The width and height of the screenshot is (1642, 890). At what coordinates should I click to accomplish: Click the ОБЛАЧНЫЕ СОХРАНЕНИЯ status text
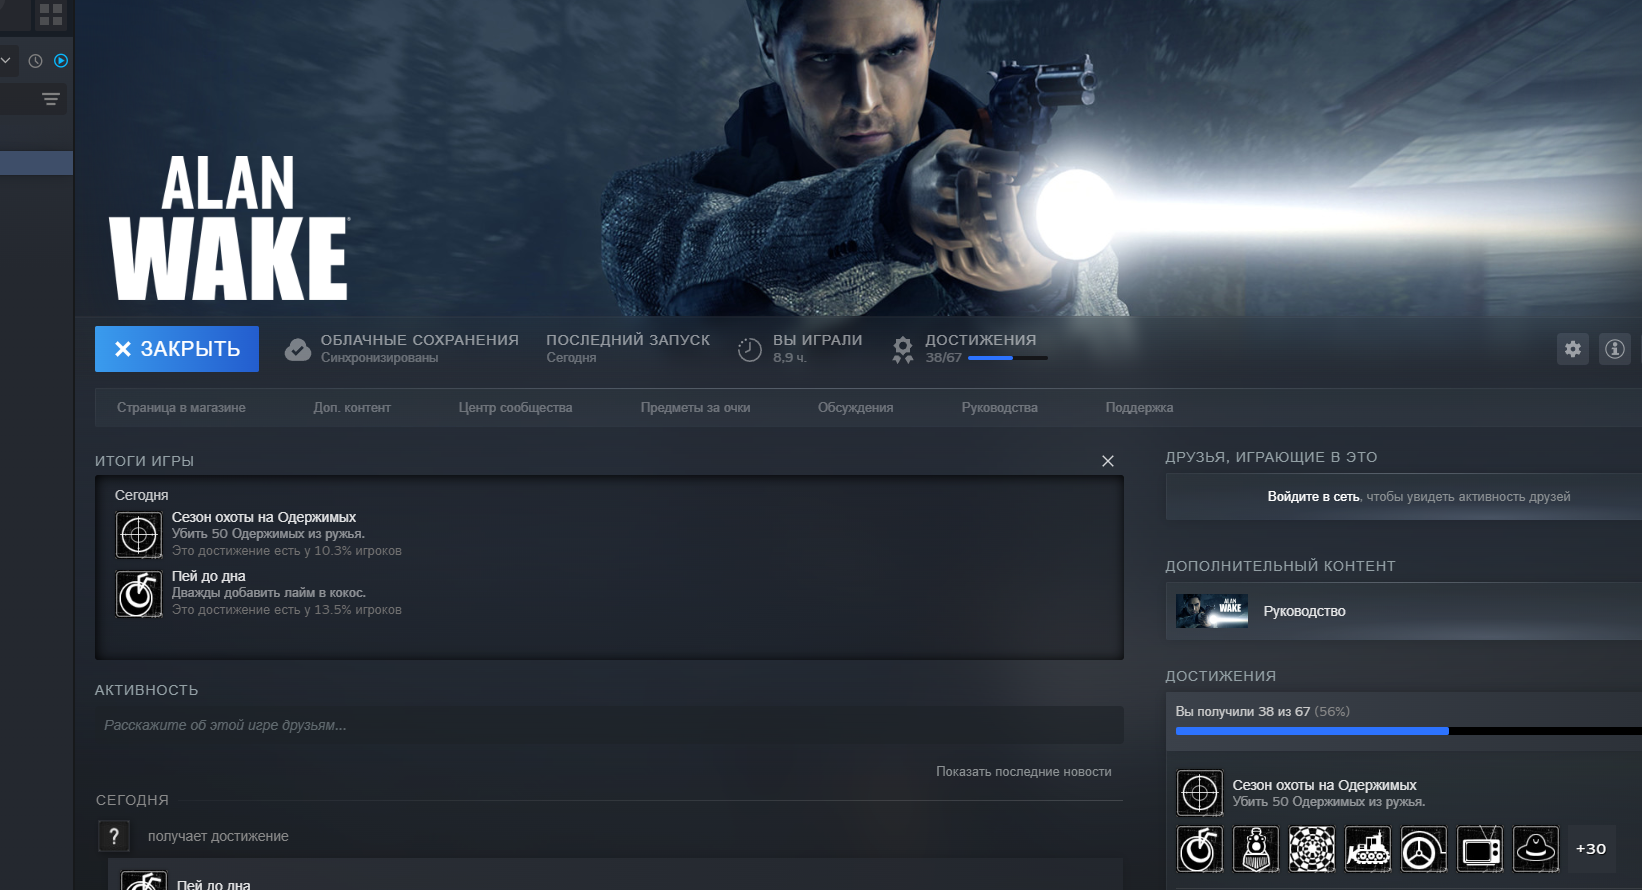tap(420, 348)
